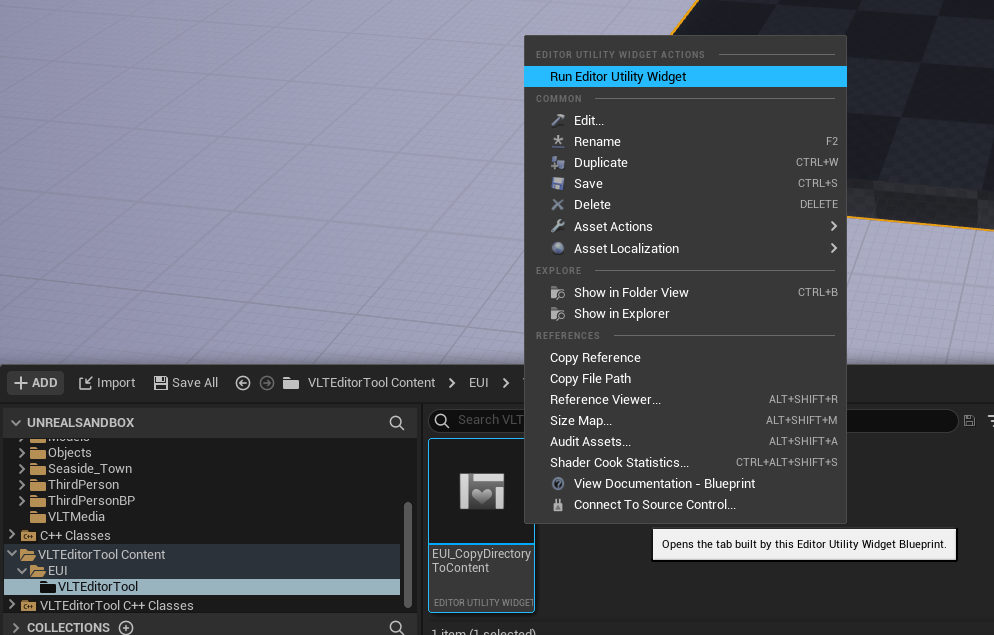Click the Duplicate icon in the context menu
Image resolution: width=994 pixels, height=635 pixels.
click(x=558, y=162)
